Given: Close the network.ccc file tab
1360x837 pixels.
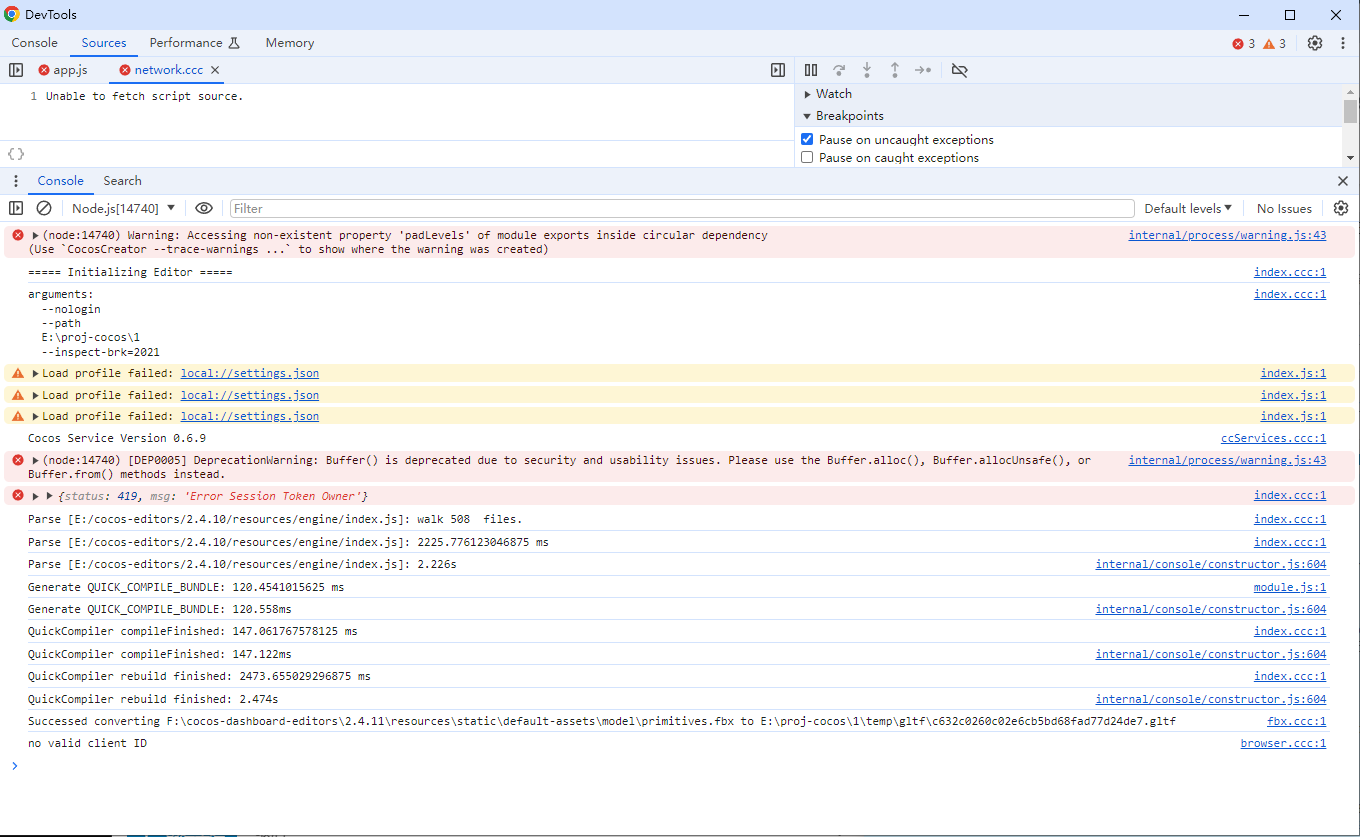Looking at the screenshot, I should tap(215, 70).
